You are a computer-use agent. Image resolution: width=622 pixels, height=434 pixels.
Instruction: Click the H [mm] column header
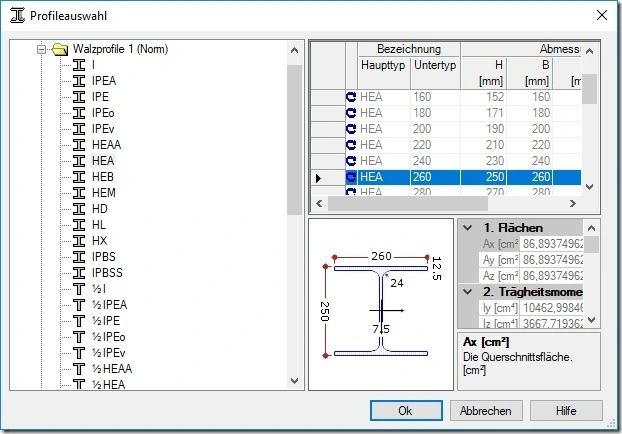pos(484,73)
